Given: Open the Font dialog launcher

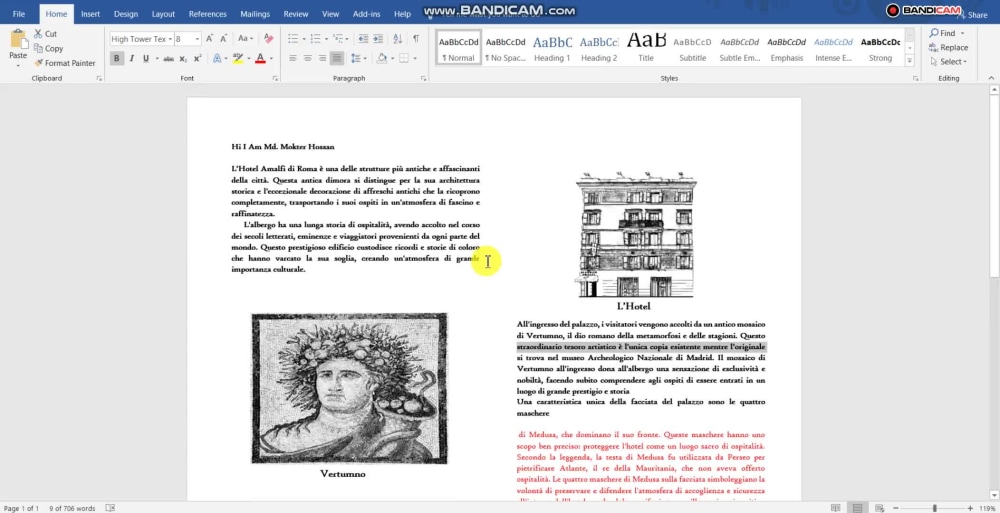Looking at the screenshot, I should [x=276, y=78].
